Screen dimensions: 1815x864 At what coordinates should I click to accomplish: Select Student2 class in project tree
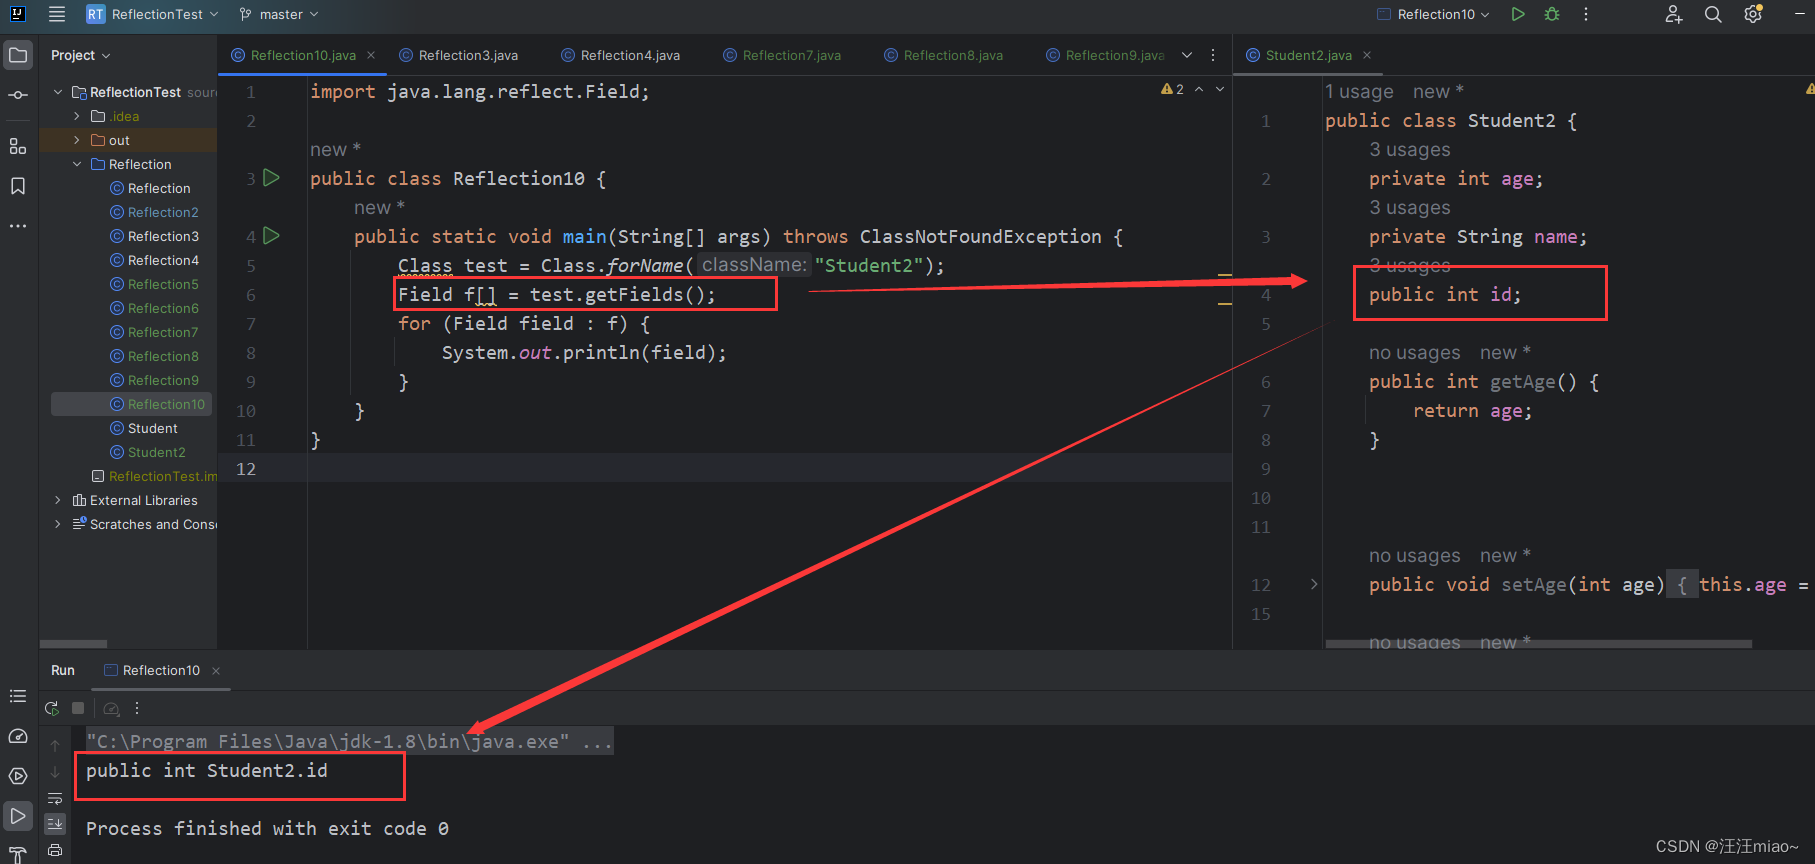156,452
